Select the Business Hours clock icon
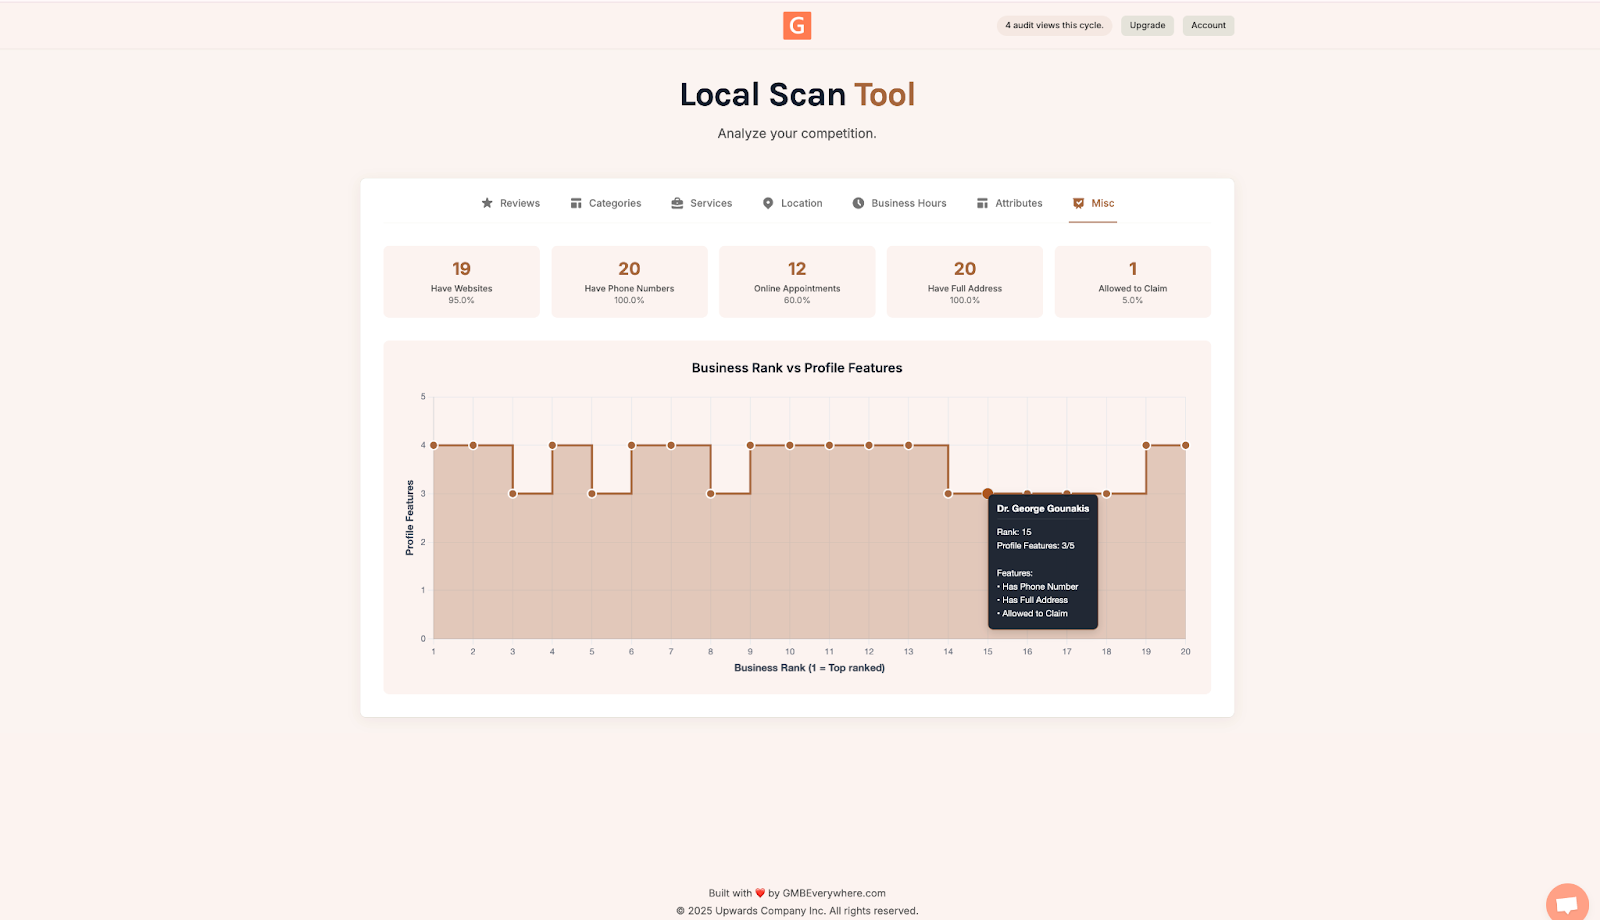The image size is (1600, 920). (858, 203)
